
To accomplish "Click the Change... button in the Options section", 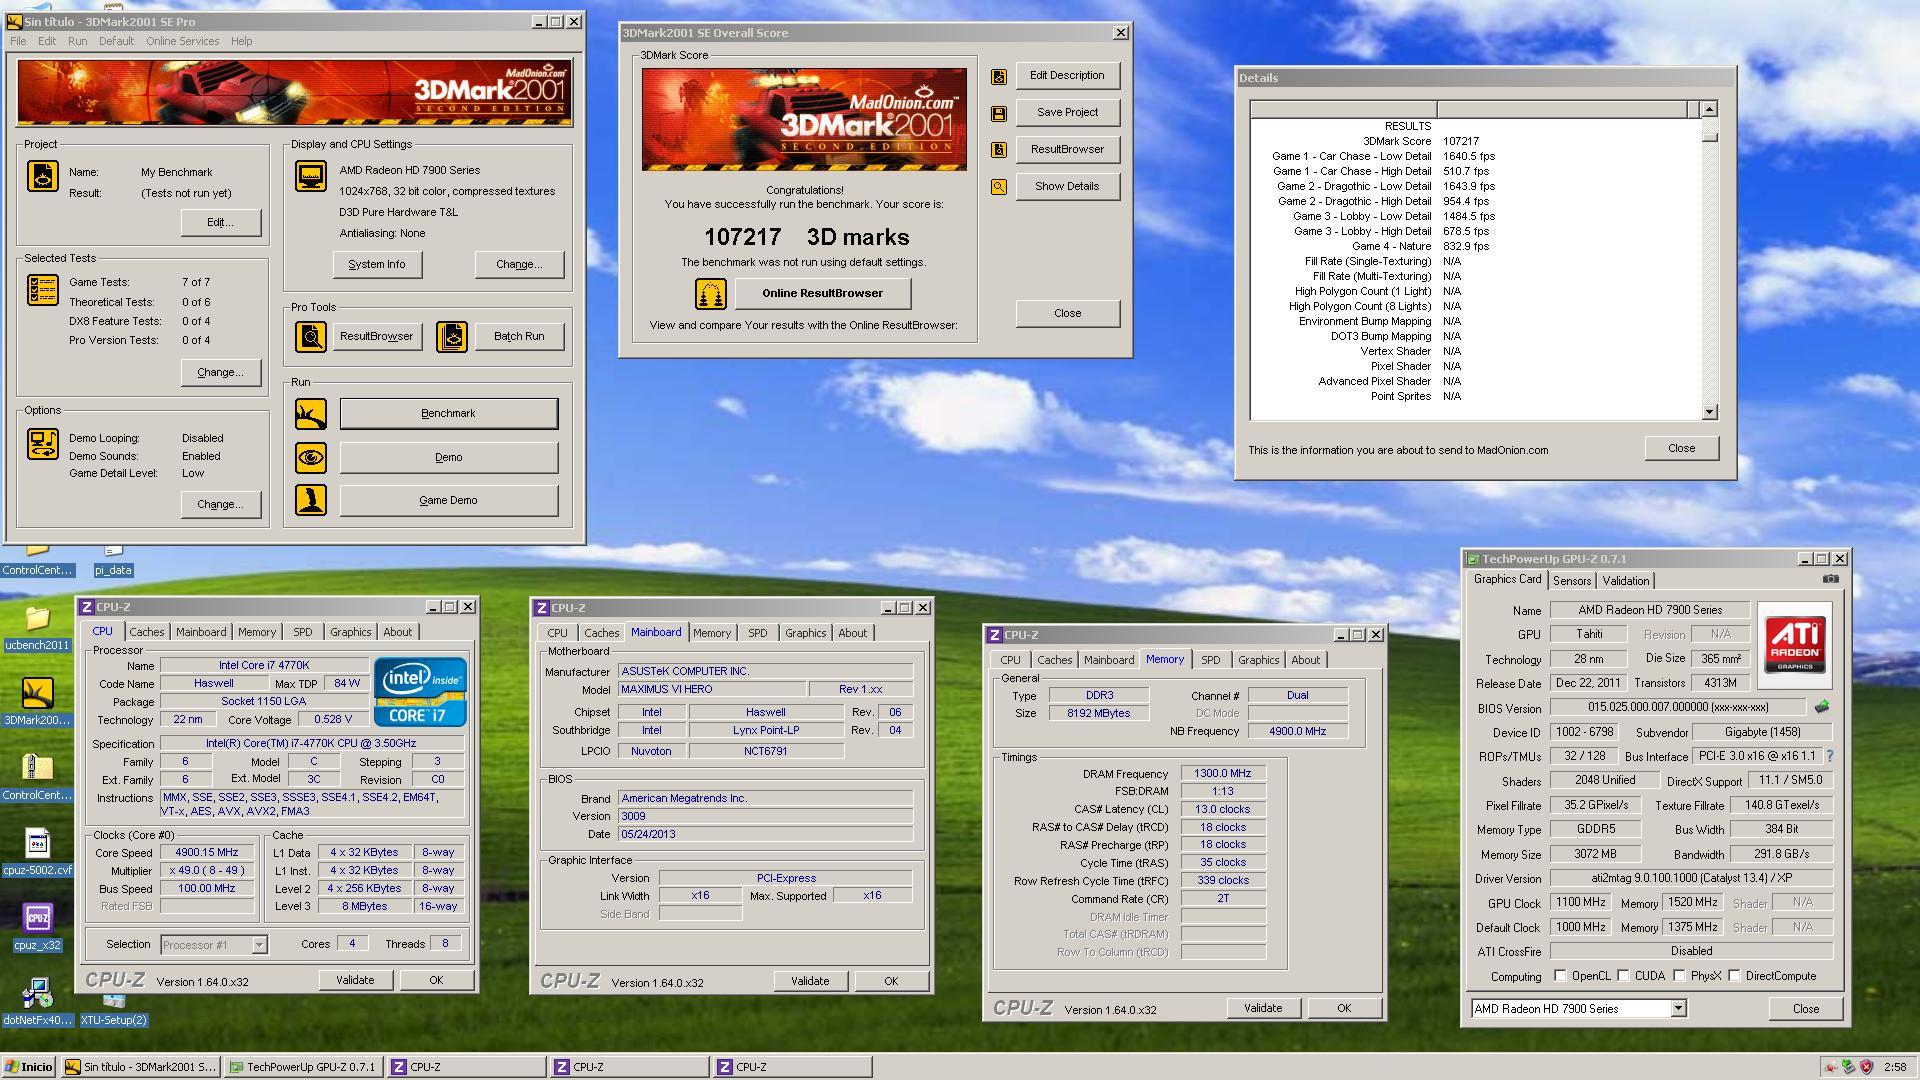I will pyautogui.click(x=220, y=505).
